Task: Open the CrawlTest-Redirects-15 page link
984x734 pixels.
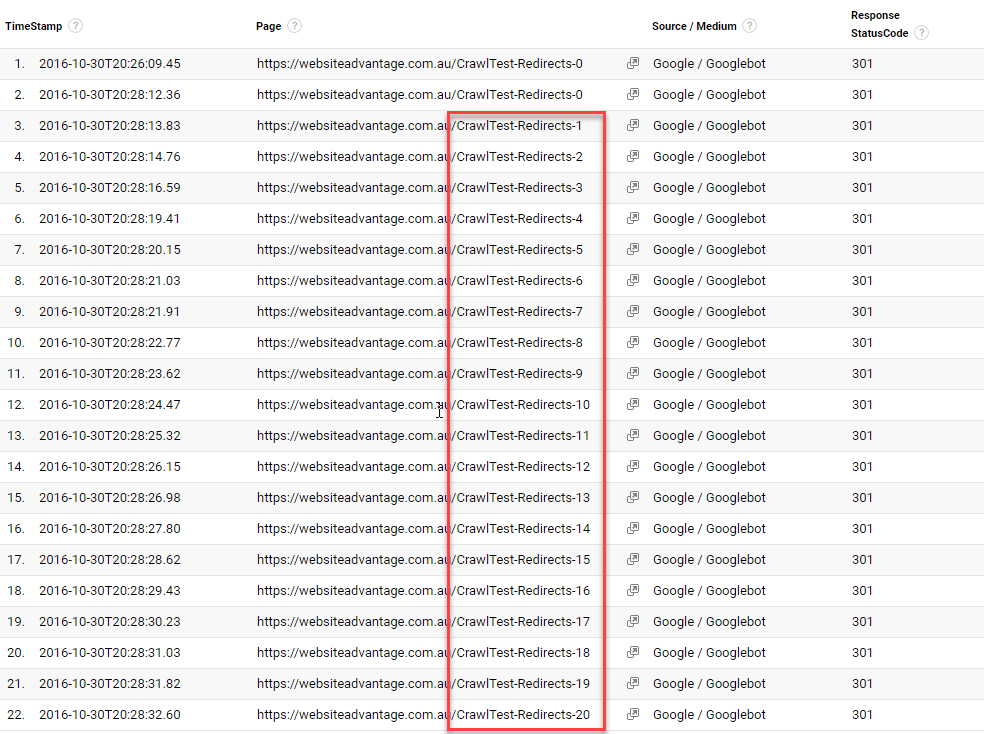Action: tap(424, 560)
